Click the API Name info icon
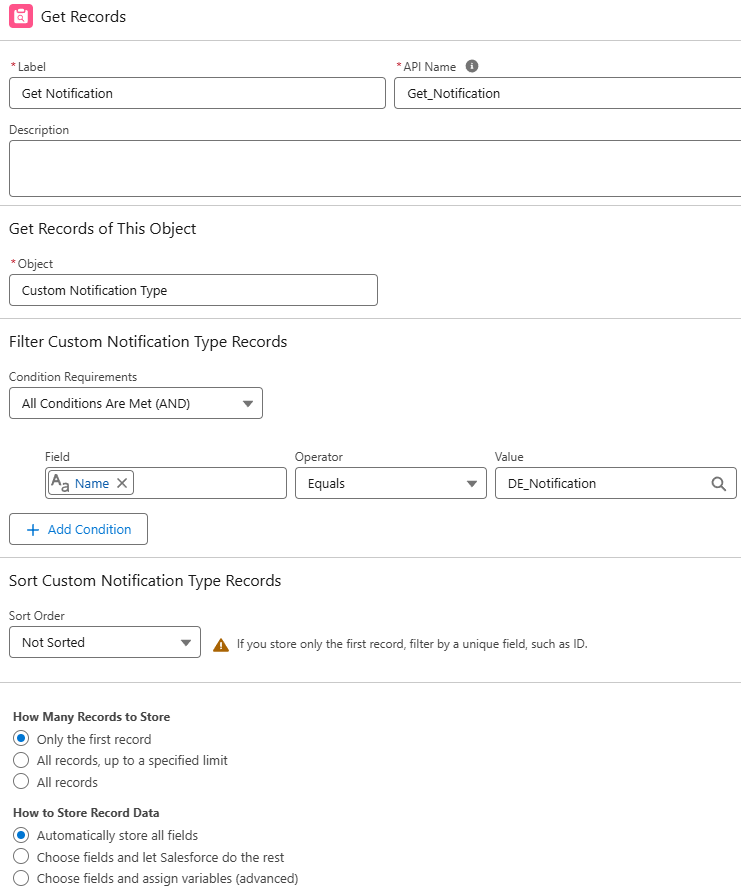Screen dimensions: 741x890 click(472, 66)
